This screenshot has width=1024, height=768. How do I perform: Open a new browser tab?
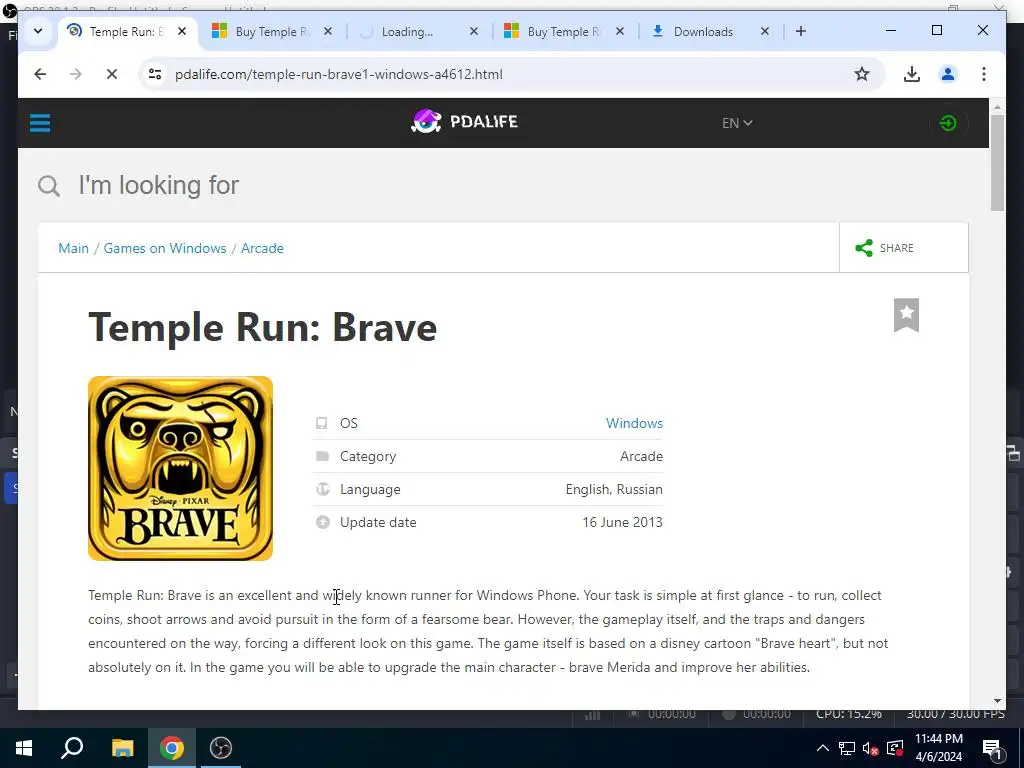[801, 31]
